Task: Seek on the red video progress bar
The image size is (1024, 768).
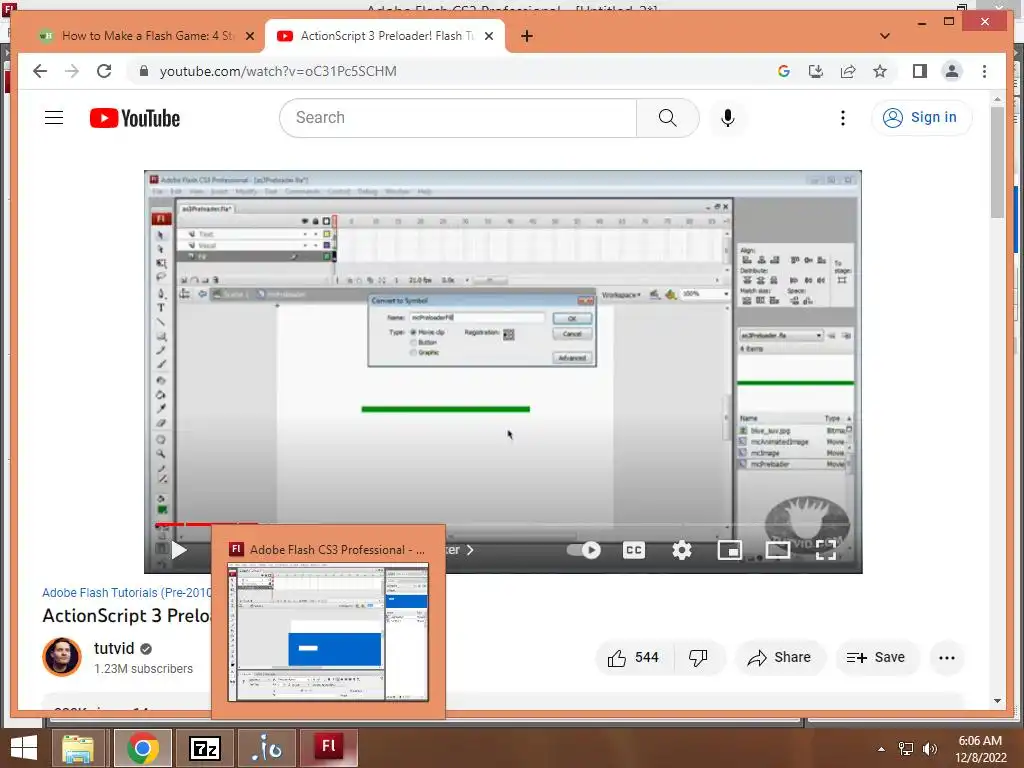Action: pos(503,524)
